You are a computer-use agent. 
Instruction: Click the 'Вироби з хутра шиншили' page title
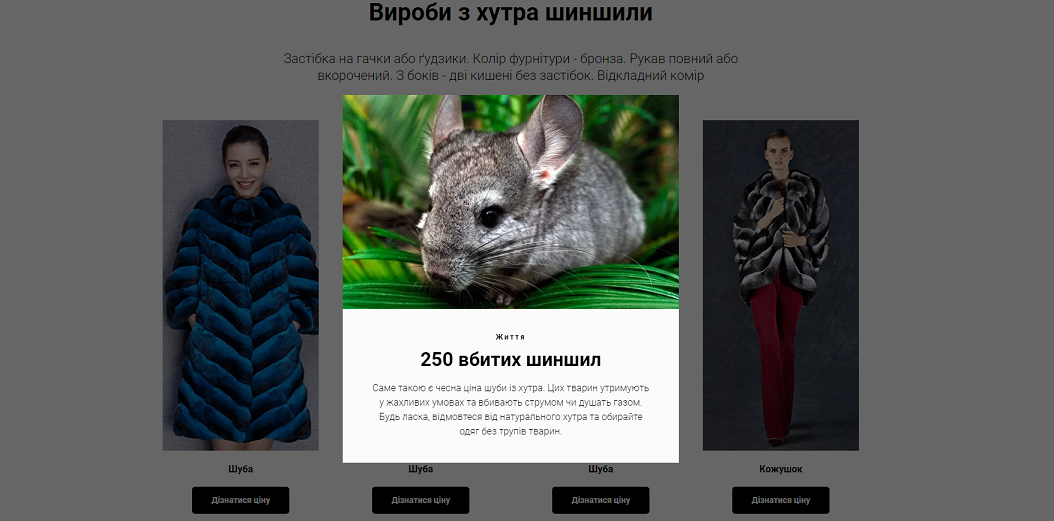click(511, 12)
